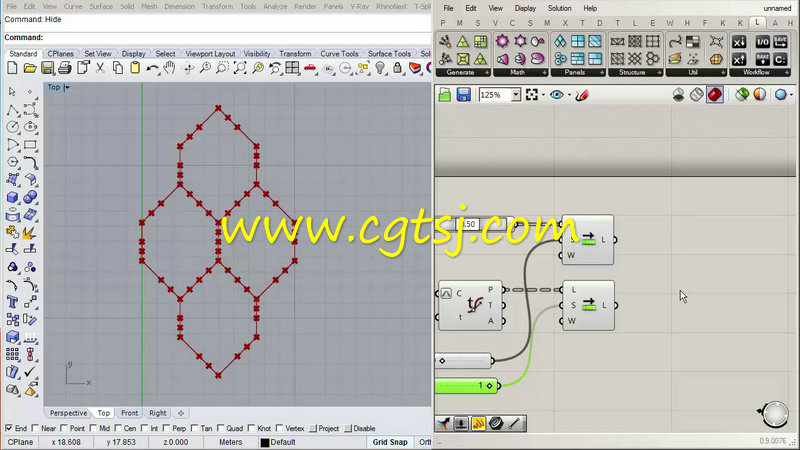This screenshot has width=800, height=450.
Task: Activate the Pan hand tool
Action: [169, 68]
